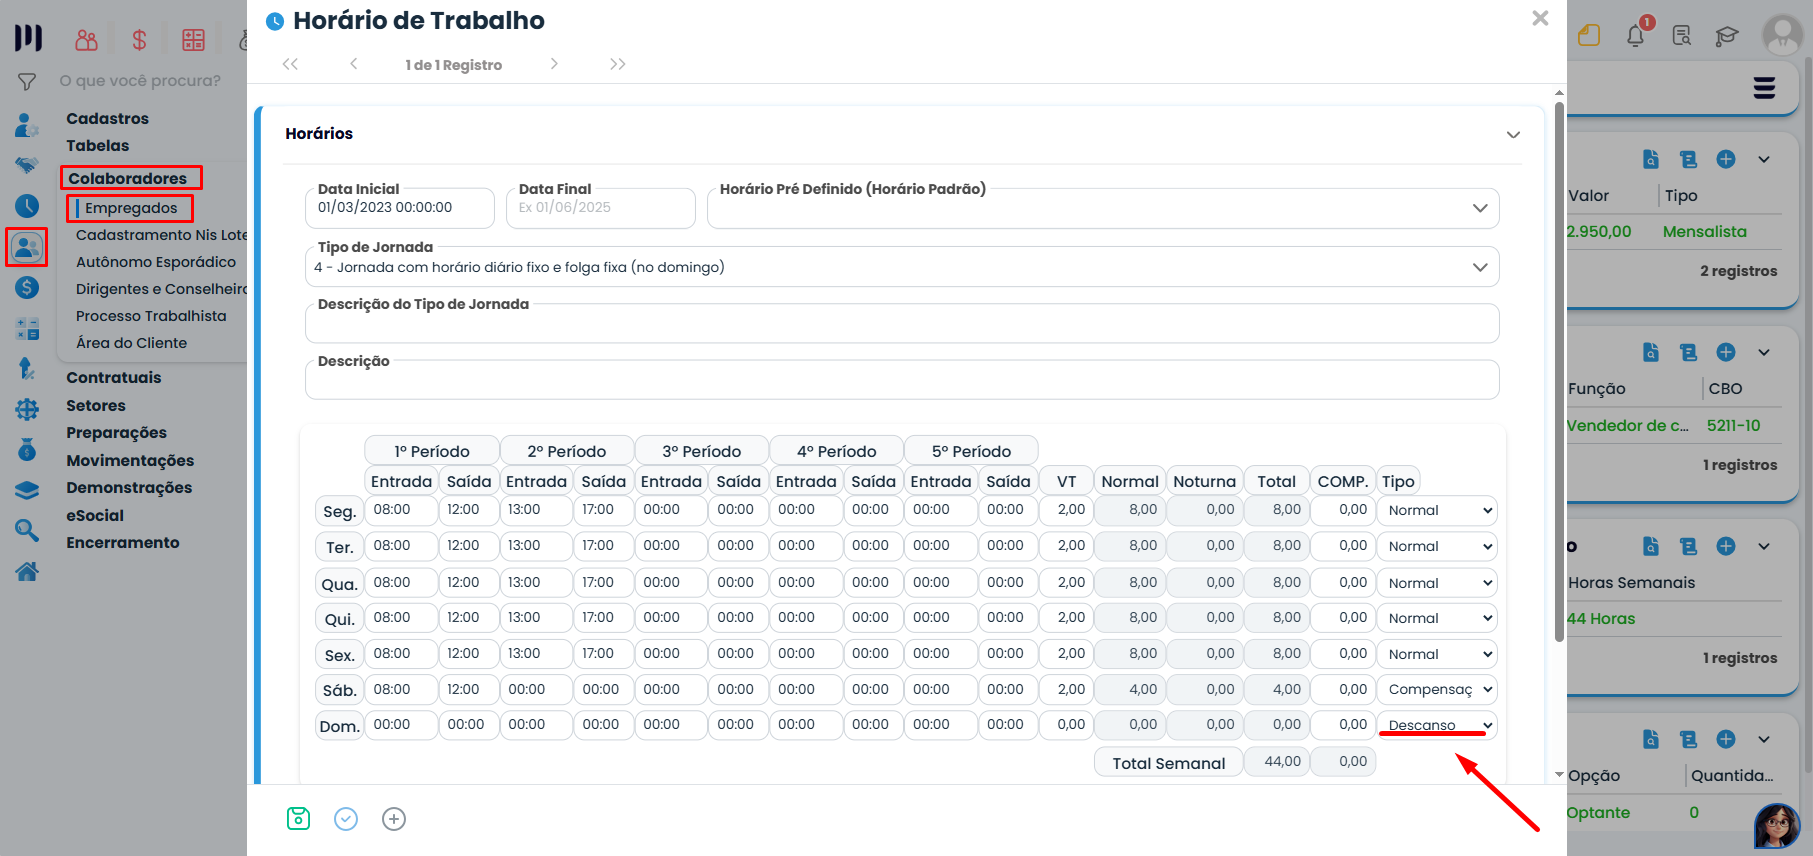
Task: Click the circled plus add-record icon
Action: click(x=394, y=819)
